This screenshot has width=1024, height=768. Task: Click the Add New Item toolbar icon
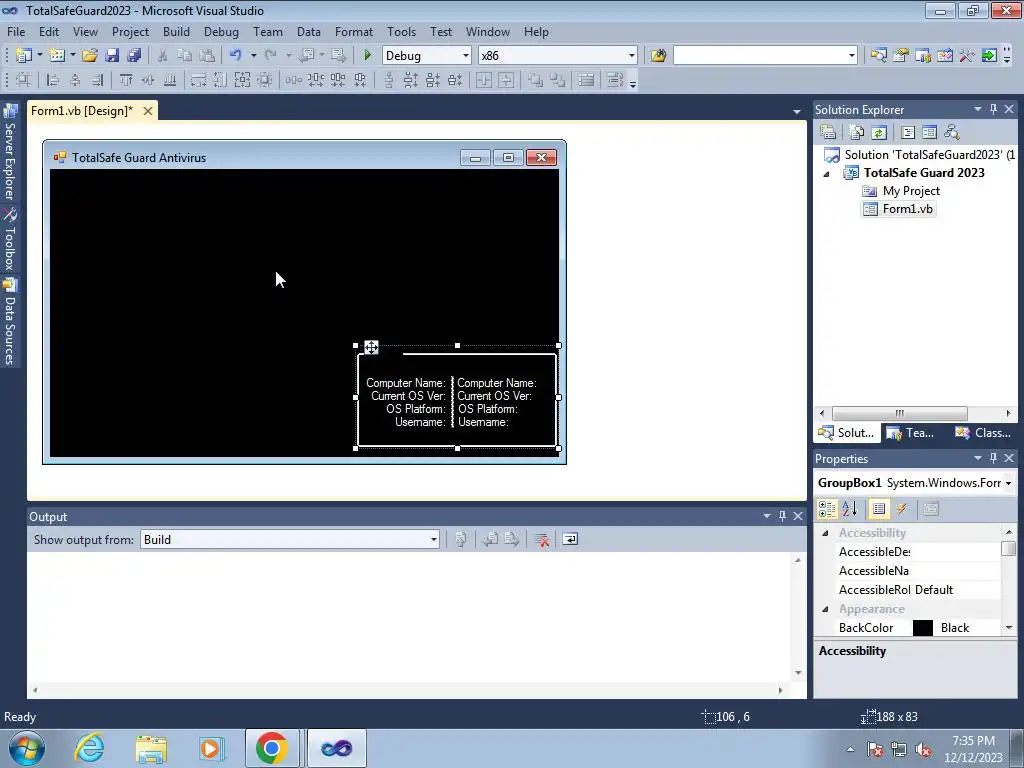coord(57,56)
